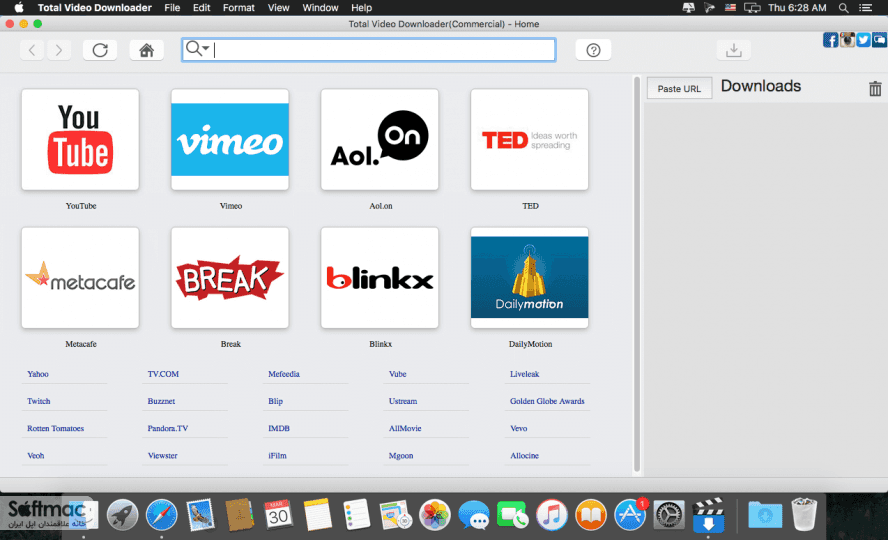Clear downloads with the trash can icon
Image resolution: width=888 pixels, height=540 pixels.
875,89
